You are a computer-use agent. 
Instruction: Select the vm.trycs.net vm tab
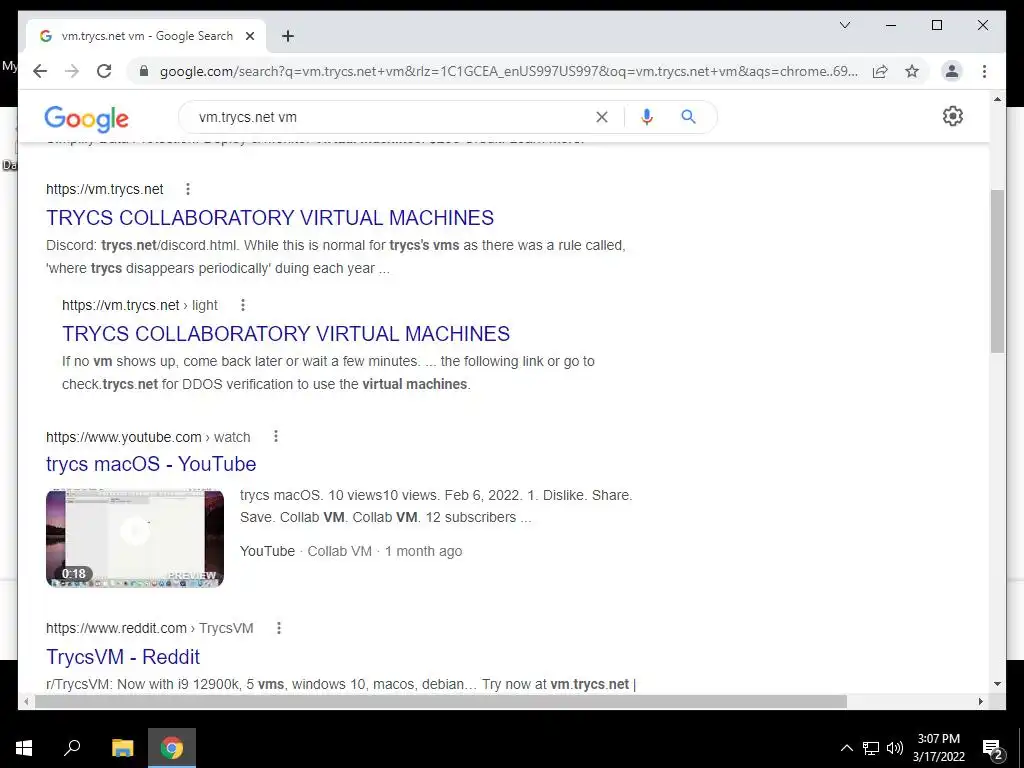point(148,37)
